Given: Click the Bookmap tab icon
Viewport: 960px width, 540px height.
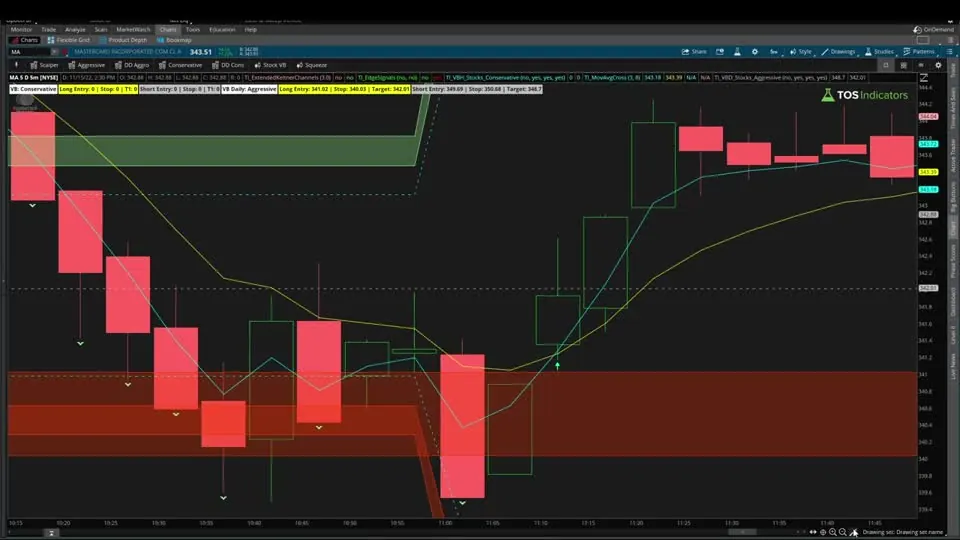Looking at the screenshot, I should 160,40.
